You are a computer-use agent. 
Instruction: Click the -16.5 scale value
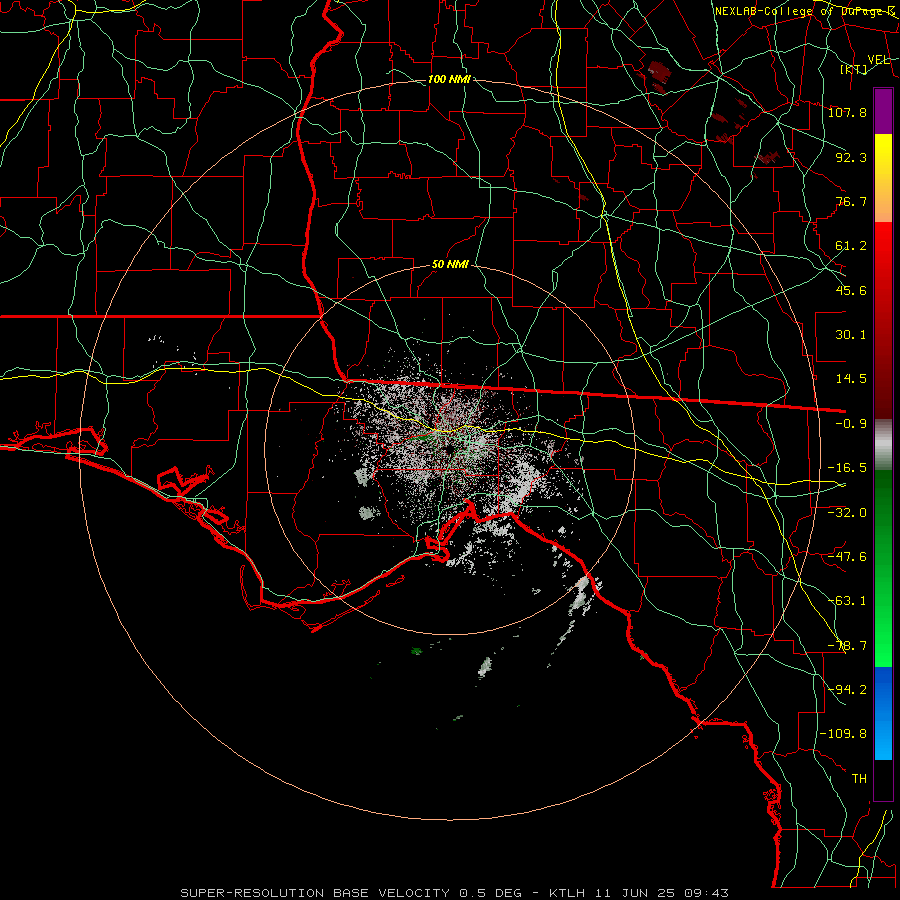(x=847, y=468)
